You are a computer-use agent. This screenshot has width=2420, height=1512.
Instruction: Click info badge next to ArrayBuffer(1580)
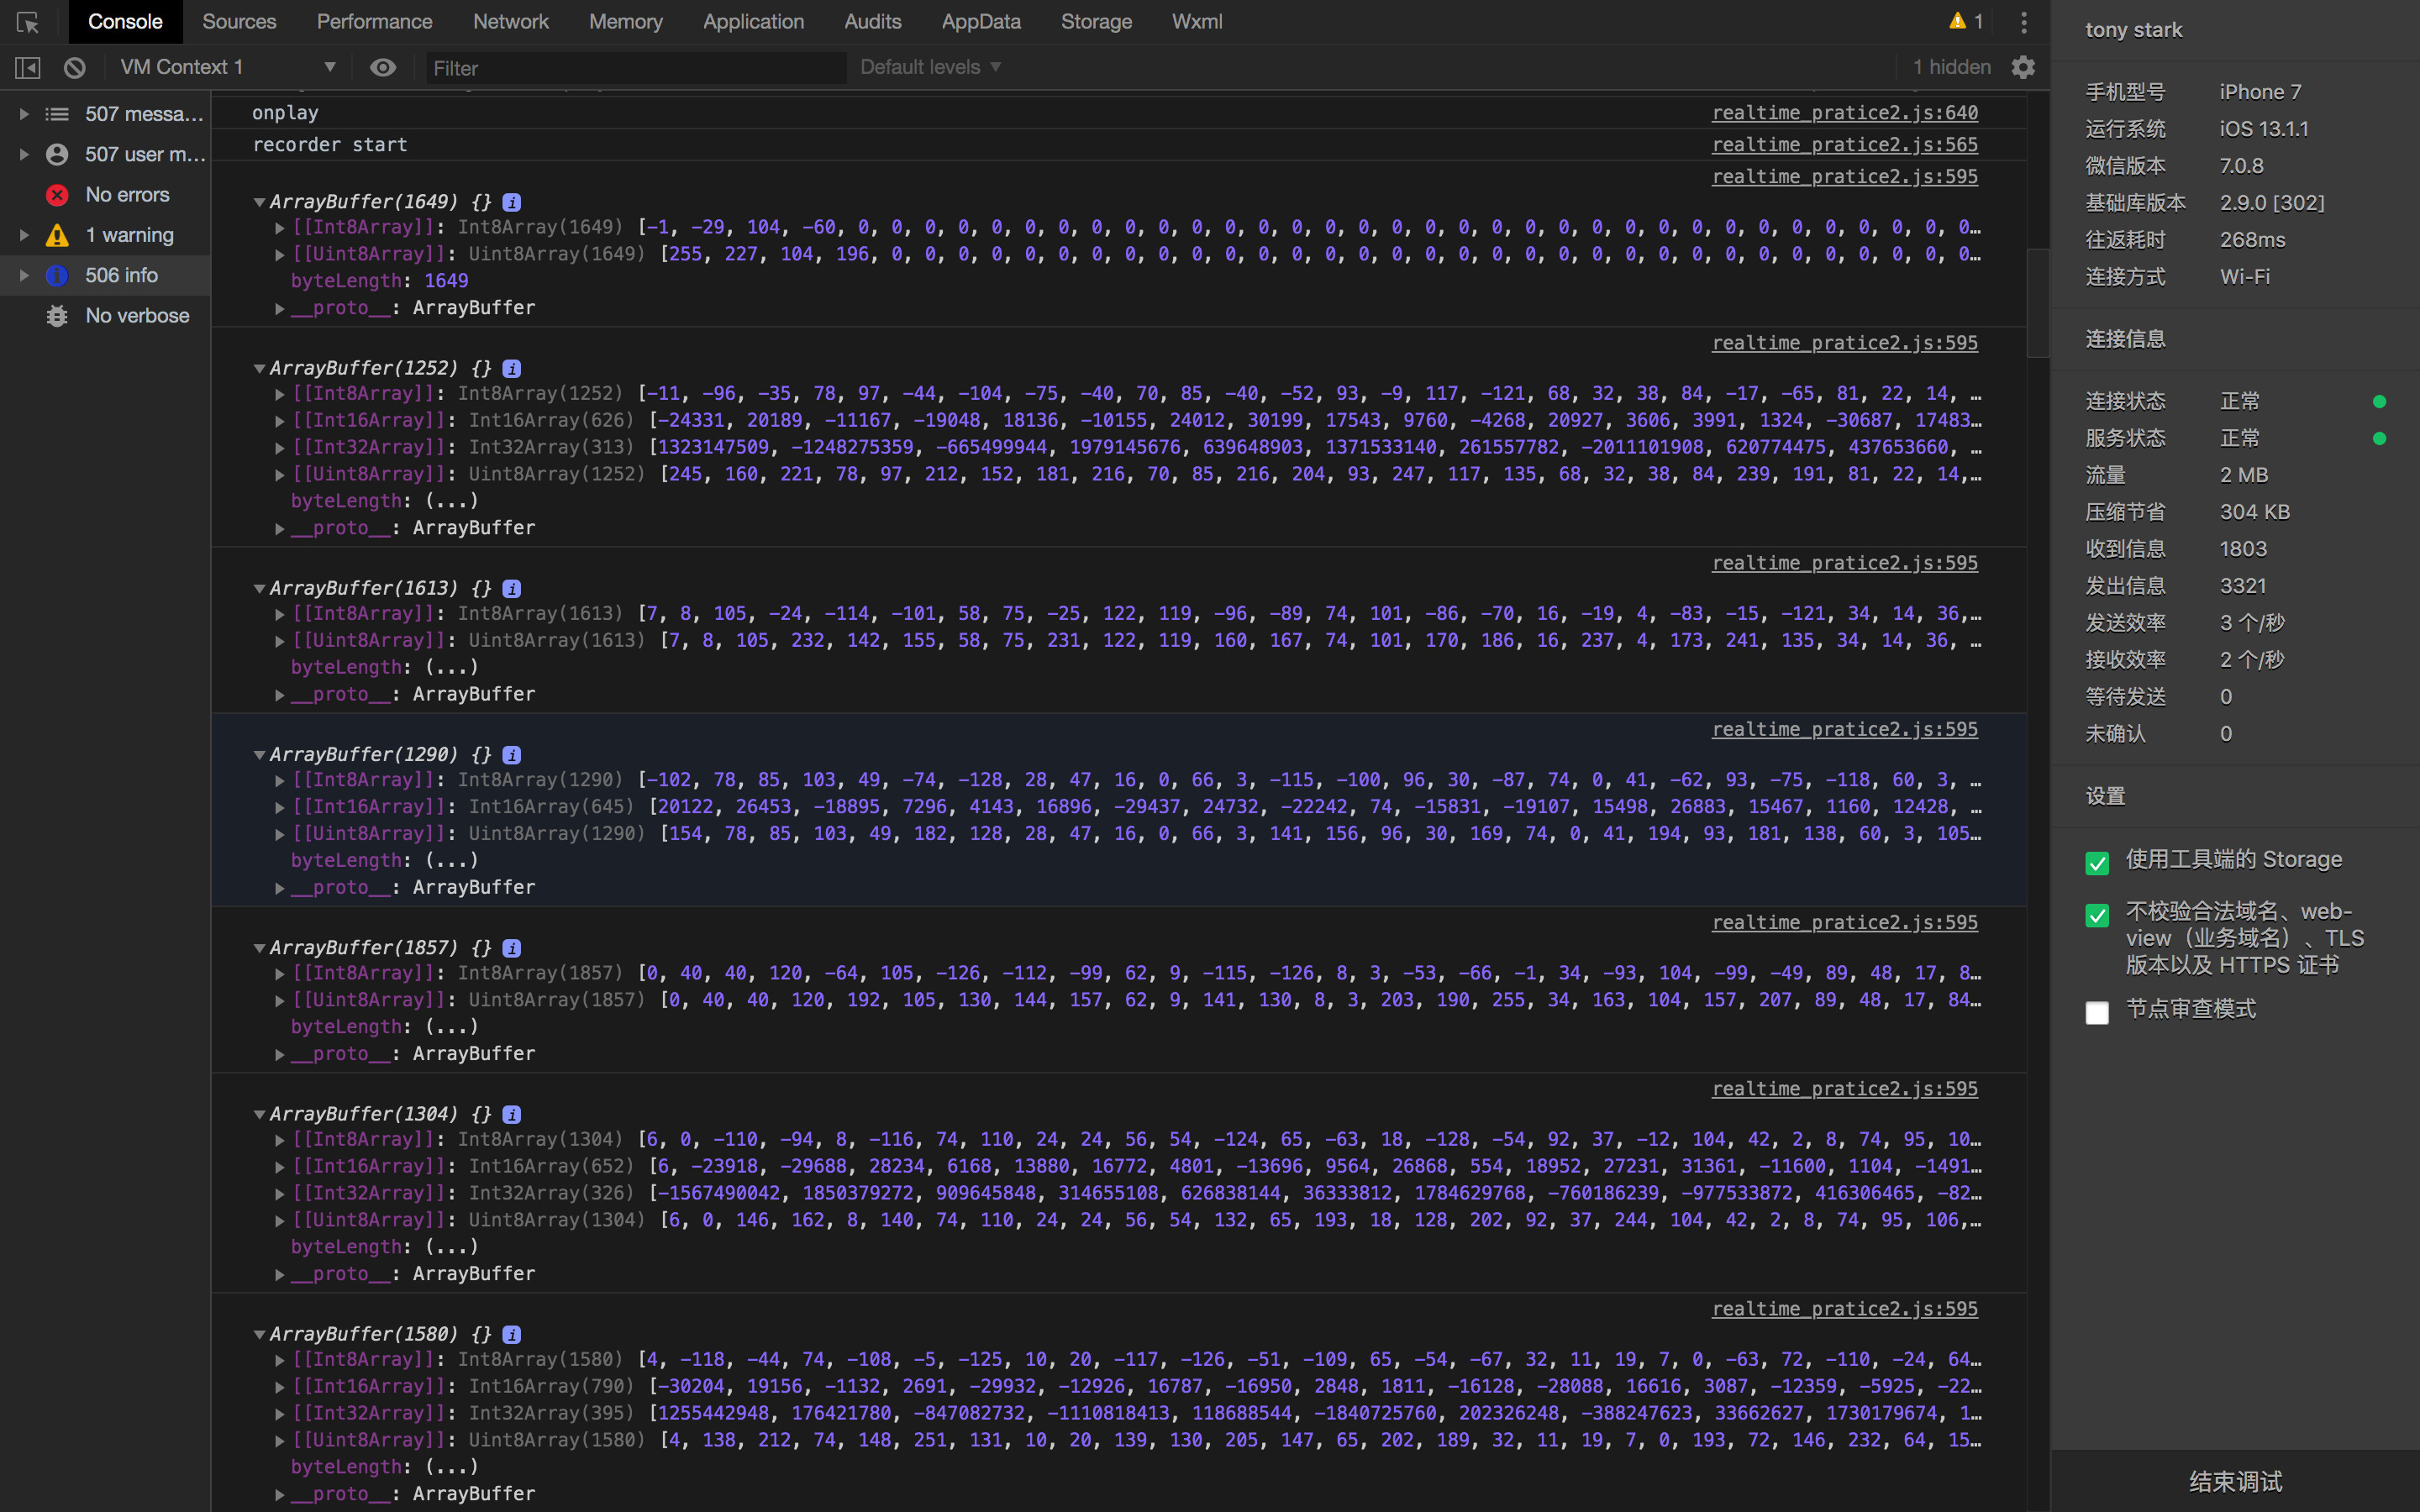tap(512, 1334)
